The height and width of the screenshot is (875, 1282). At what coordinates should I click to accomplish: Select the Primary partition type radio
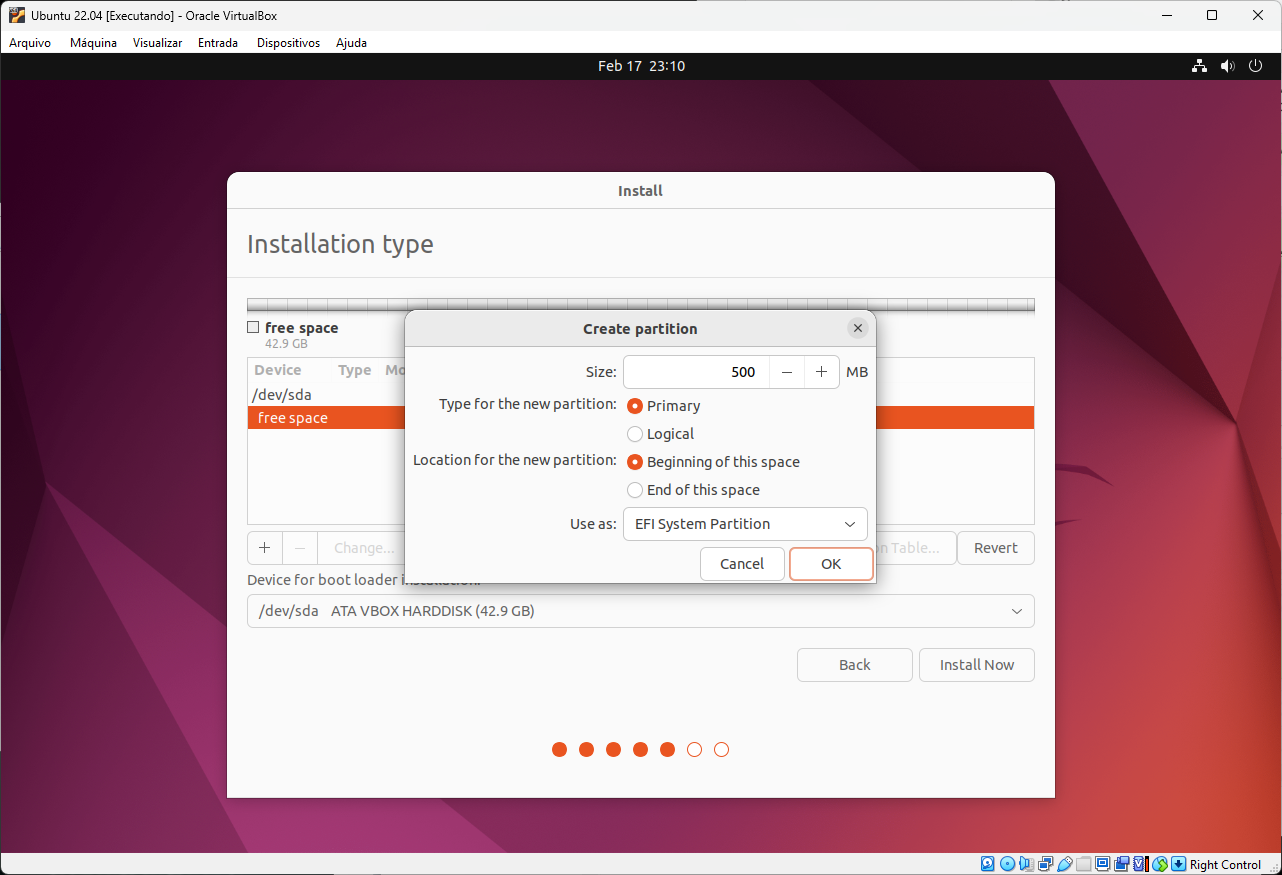click(x=635, y=406)
